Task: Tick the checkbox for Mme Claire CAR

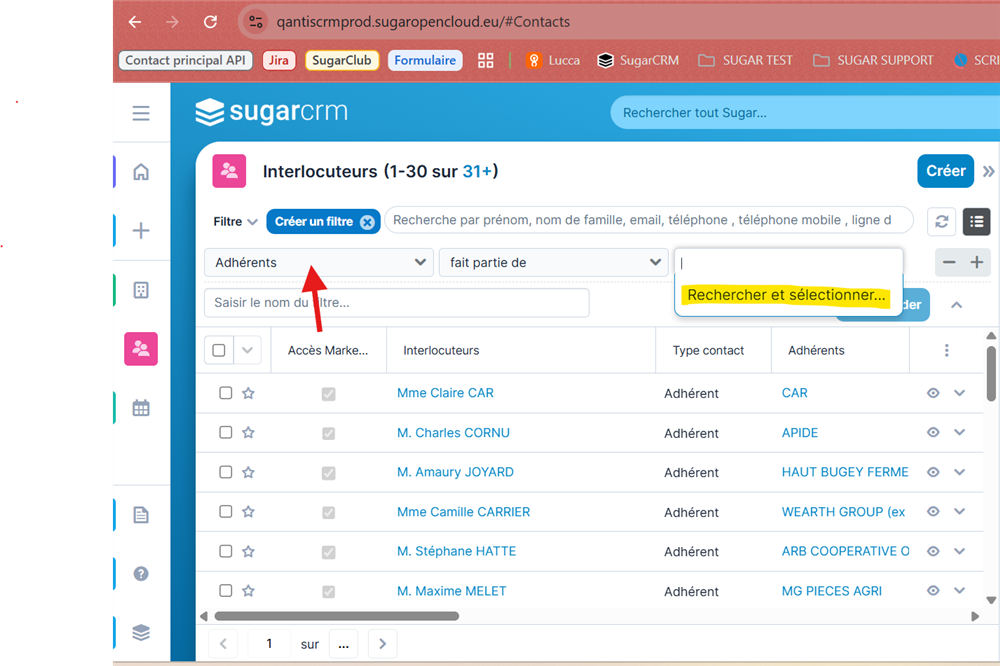Action: (226, 393)
